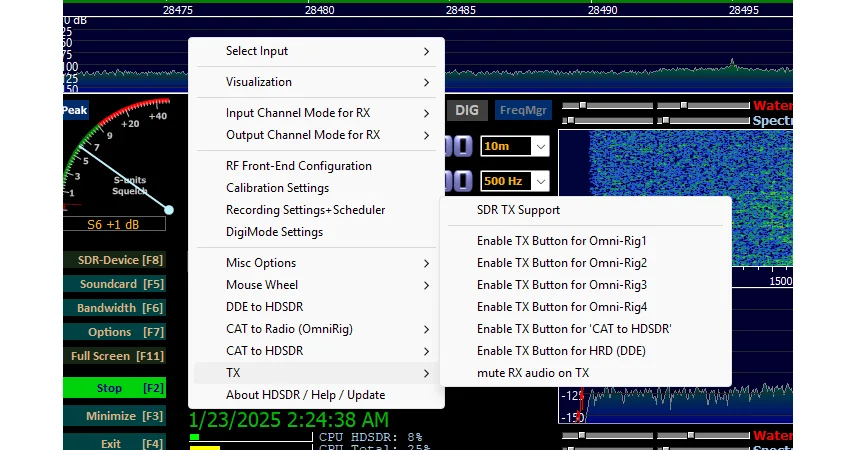Image resolution: width=856 pixels, height=450 pixels.
Task: Open the Visualization submenu
Action: 316,82
